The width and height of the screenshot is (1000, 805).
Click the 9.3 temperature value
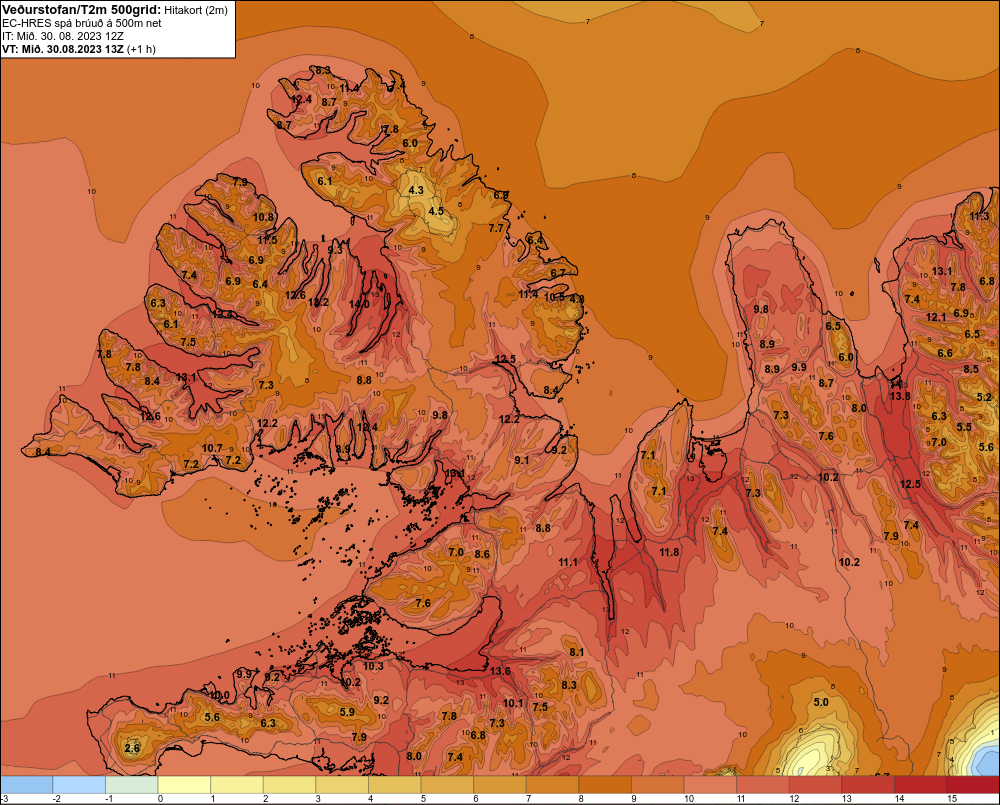tap(335, 250)
